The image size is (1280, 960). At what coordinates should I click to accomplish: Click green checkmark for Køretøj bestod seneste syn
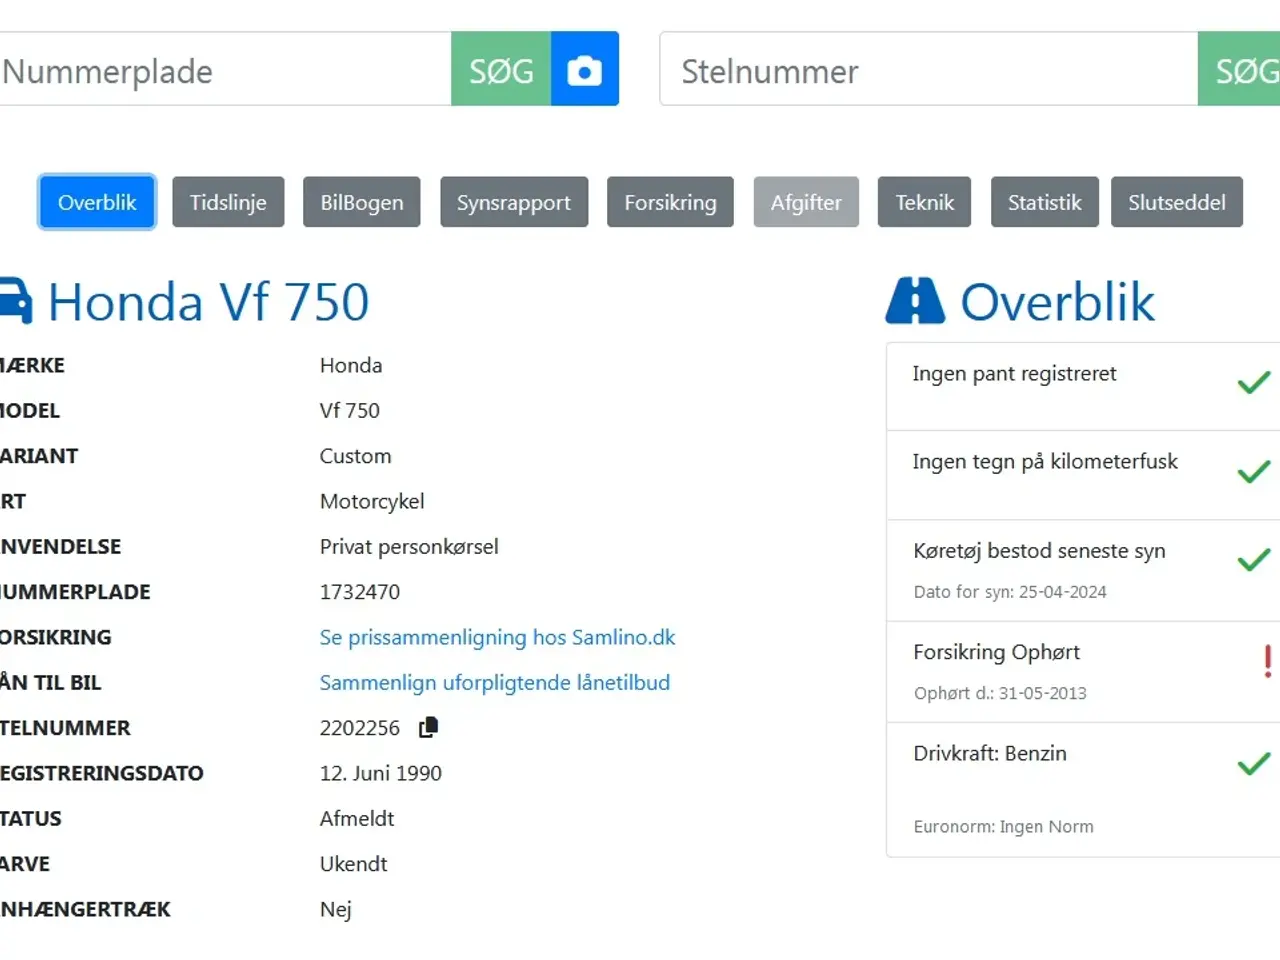point(1253,559)
